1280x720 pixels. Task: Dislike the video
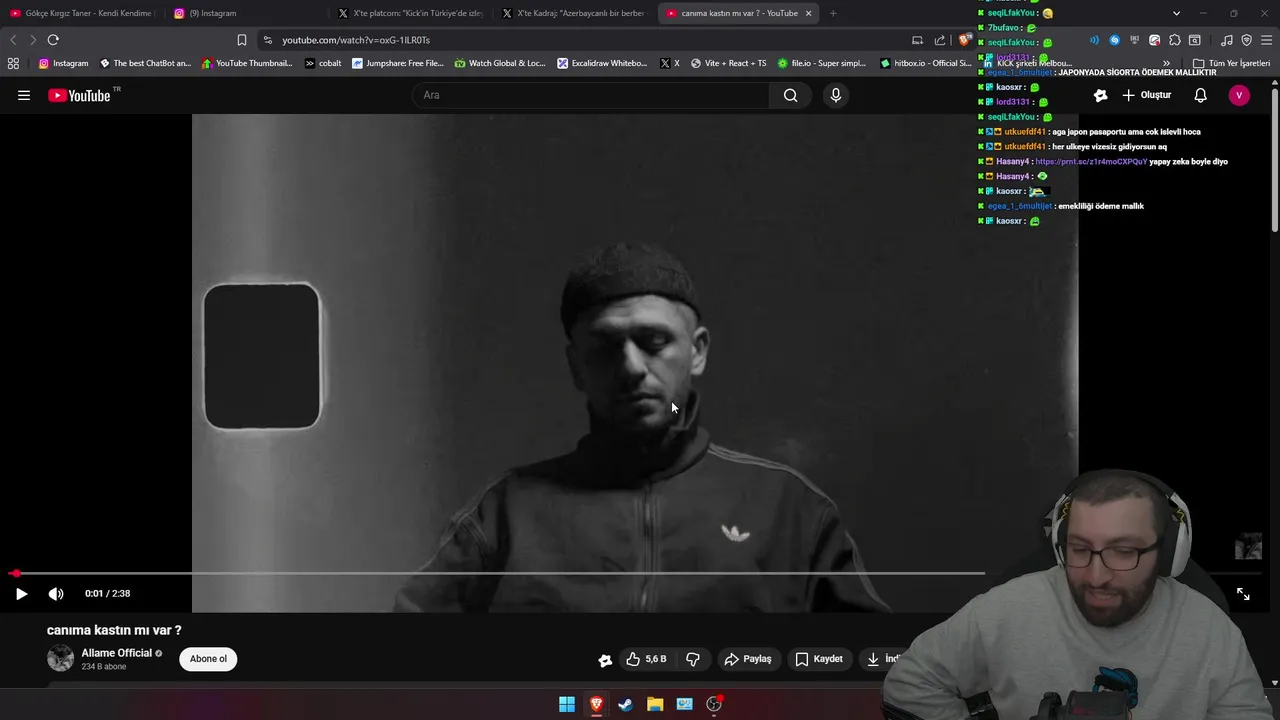693,659
